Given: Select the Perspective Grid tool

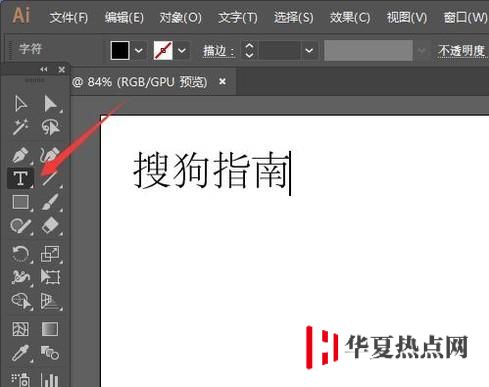Looking at the screenshot, I should pyautogui.click(x=51, y=301).
